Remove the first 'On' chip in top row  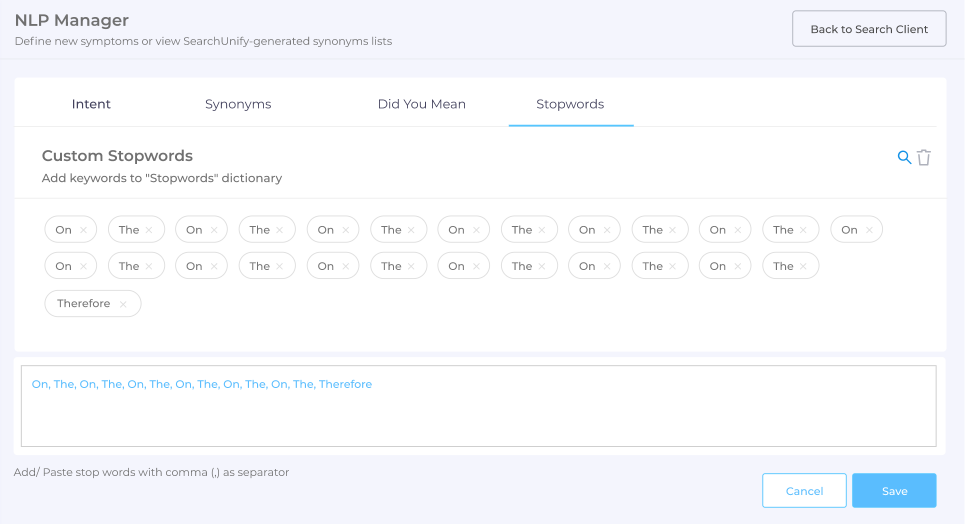click(x=84, y=230)
